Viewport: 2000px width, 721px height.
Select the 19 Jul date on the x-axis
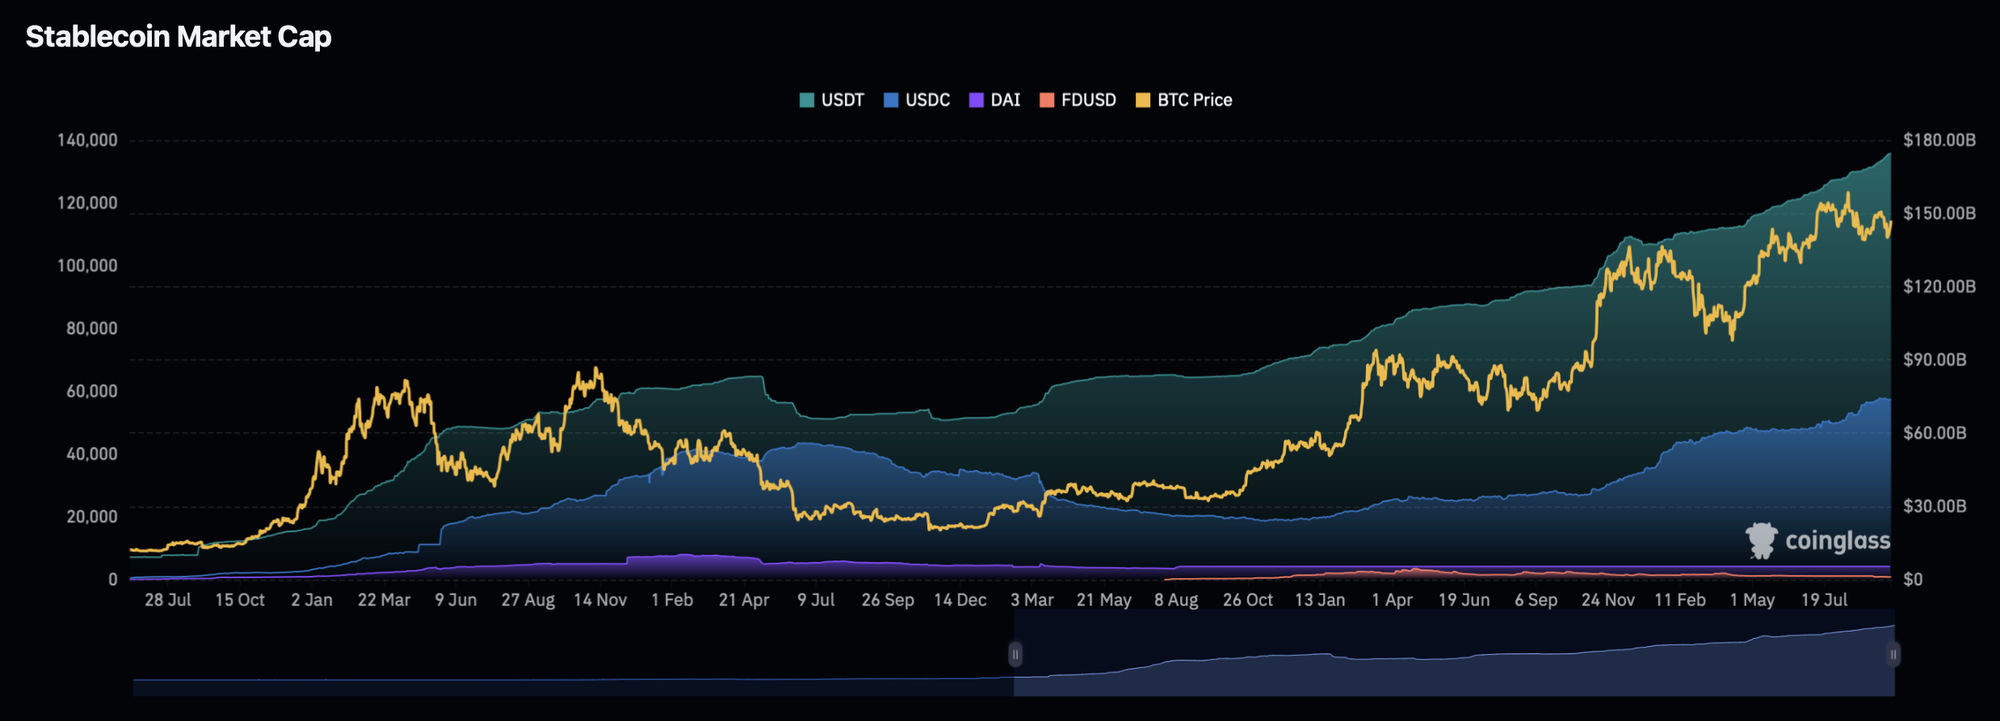1824,600
